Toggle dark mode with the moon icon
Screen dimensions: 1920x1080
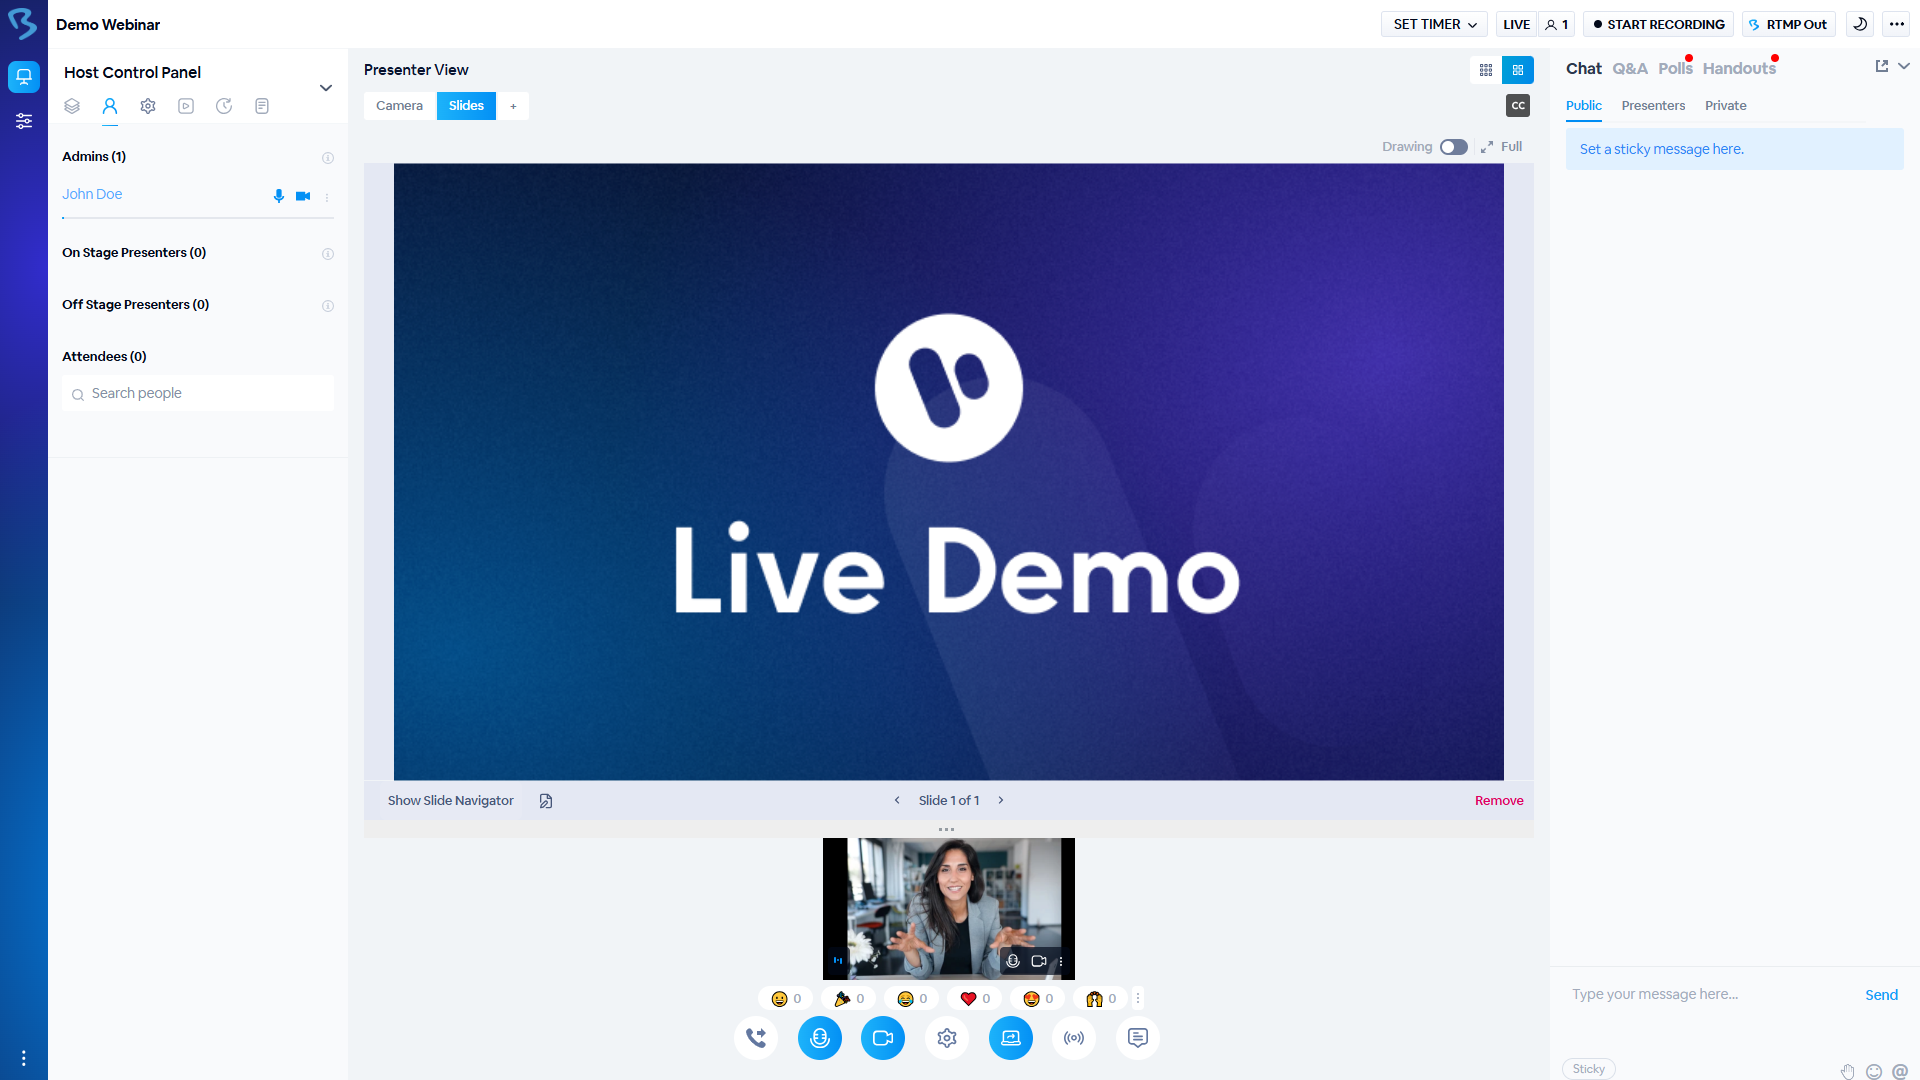click(1860, 24)
